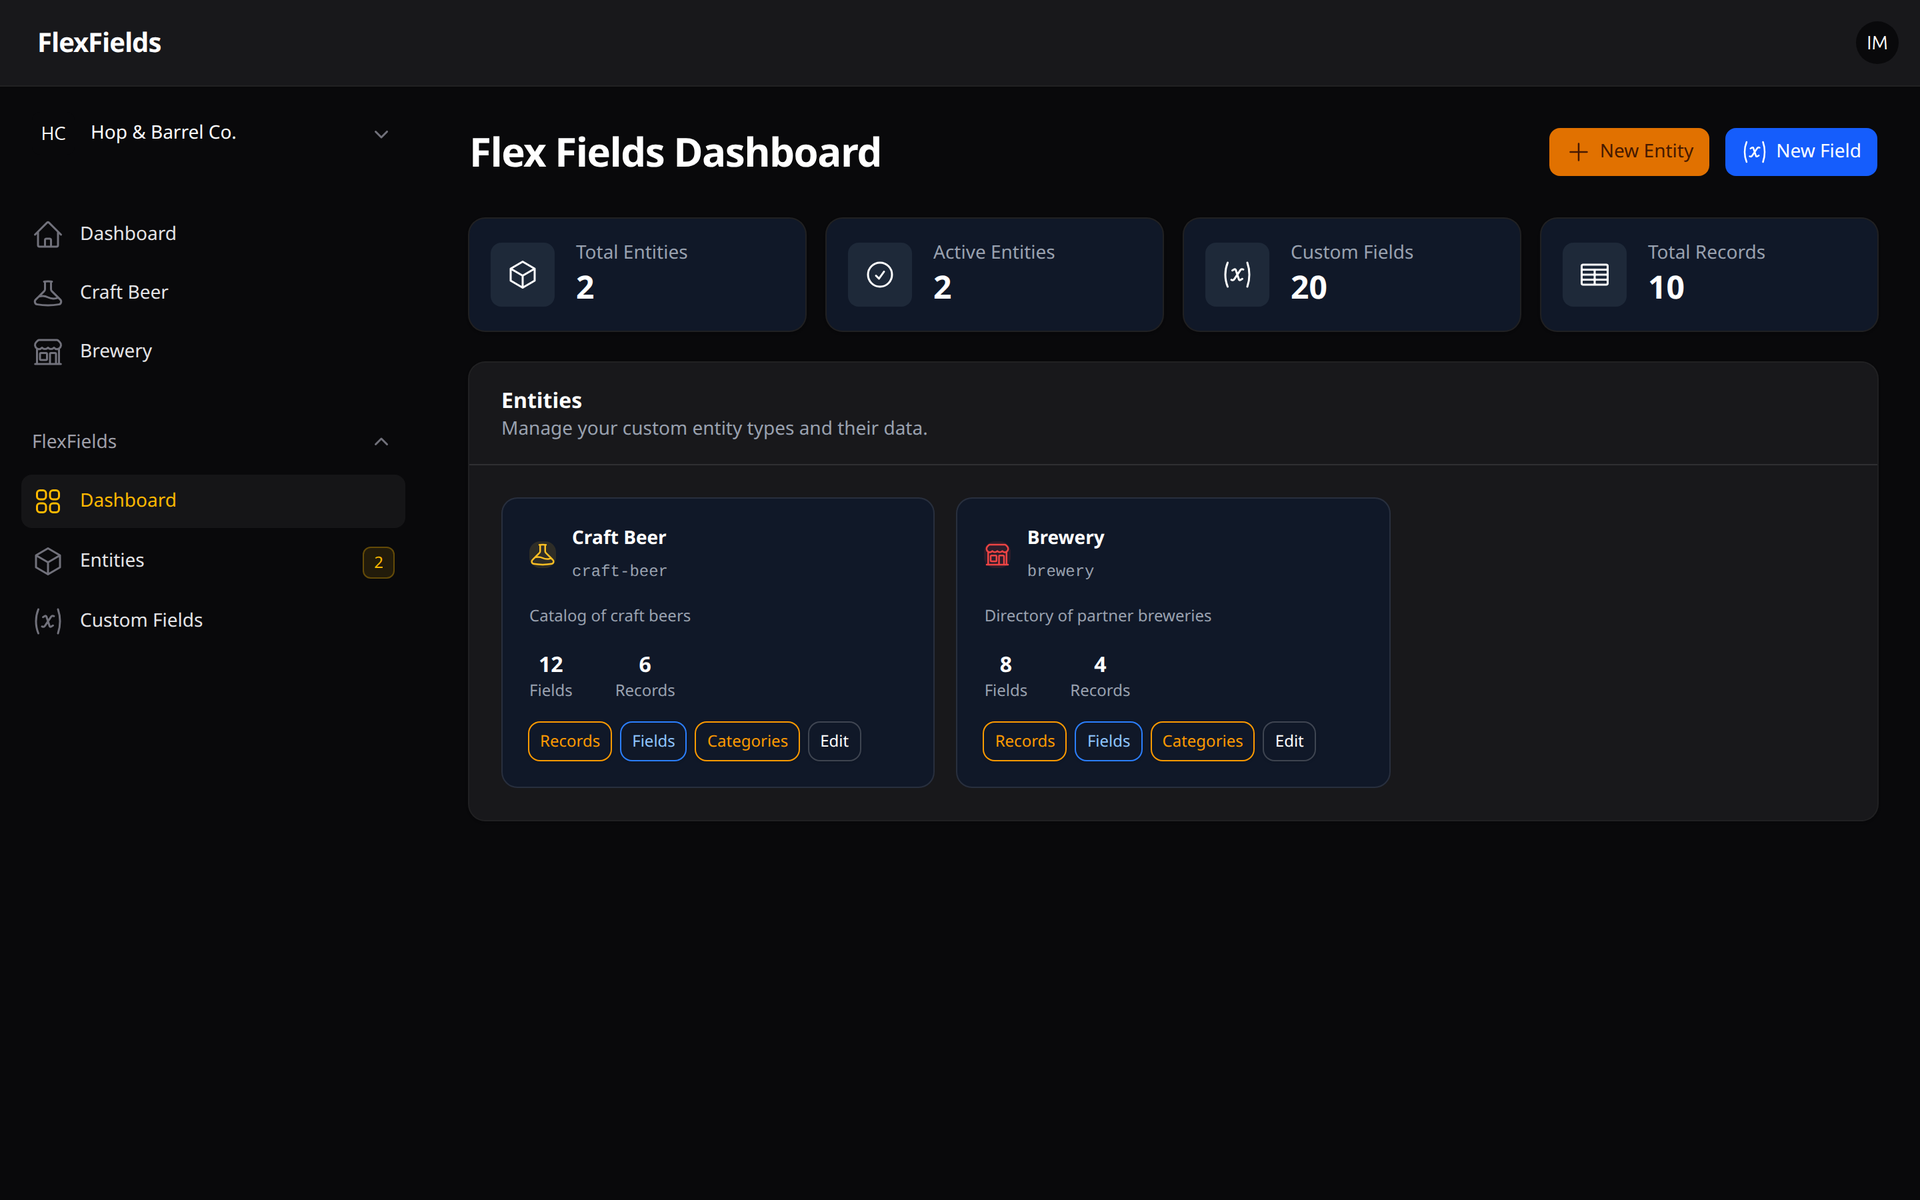Open Fields for the Brewery entity

point(1108,741)
